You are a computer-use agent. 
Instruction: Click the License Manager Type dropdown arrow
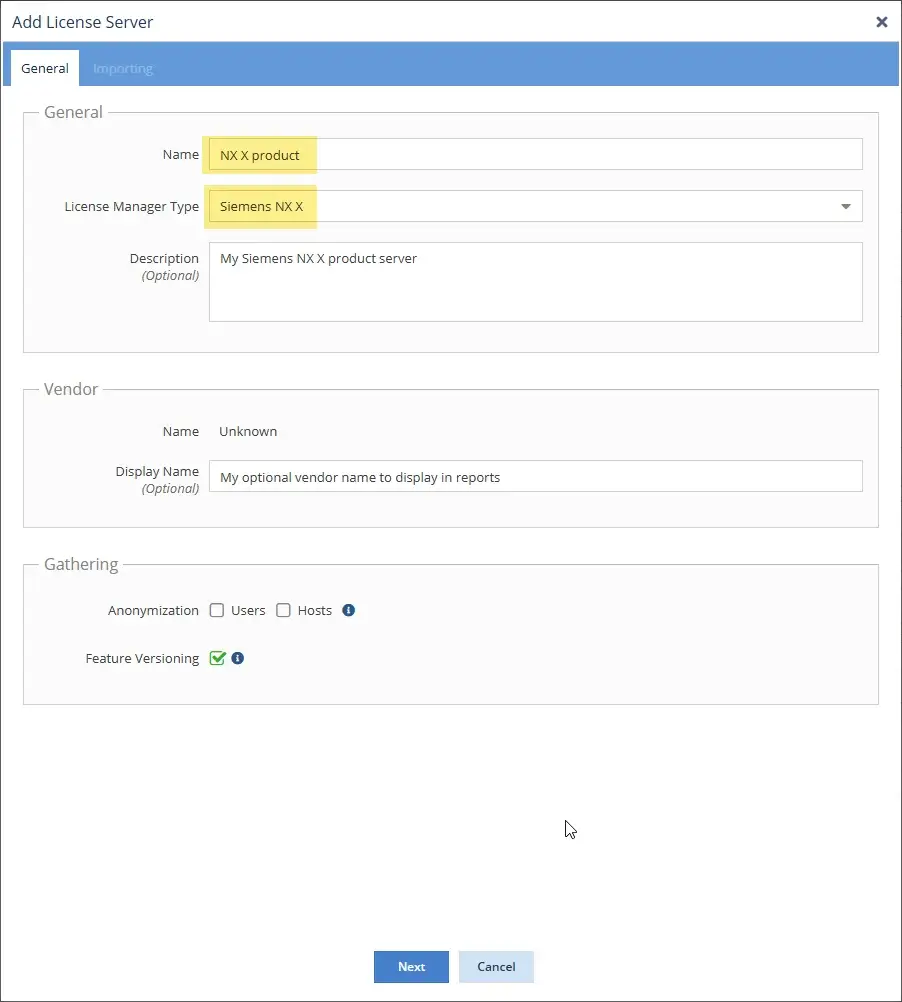coord(846,206)
